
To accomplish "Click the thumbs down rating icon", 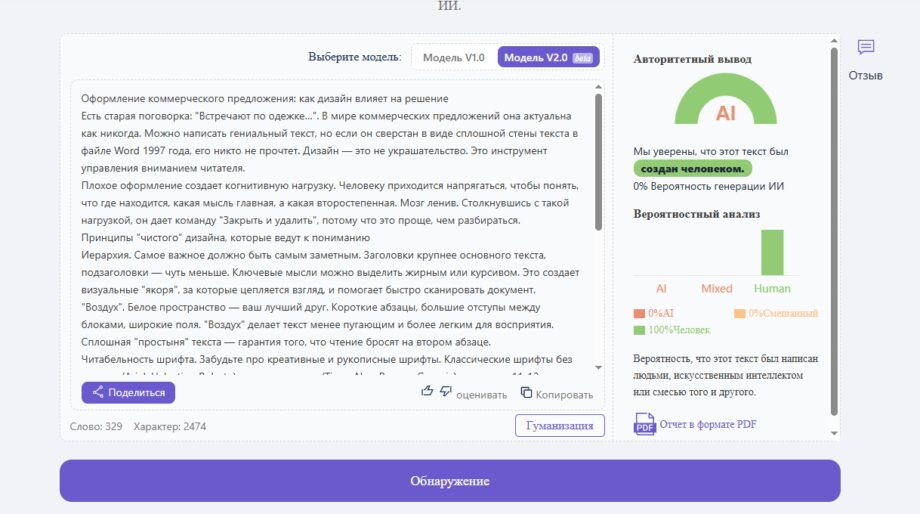I will 445,392.
